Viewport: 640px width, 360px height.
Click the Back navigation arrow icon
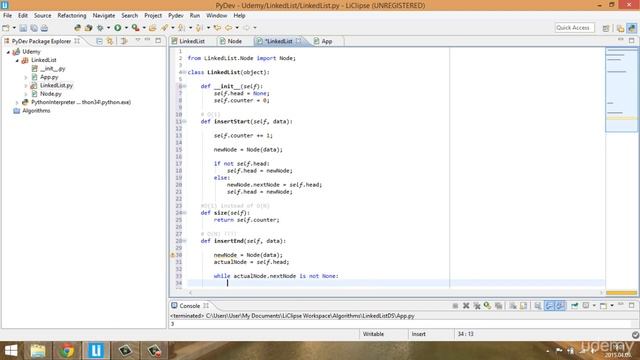pyautogui.click(x=229, y=28)
